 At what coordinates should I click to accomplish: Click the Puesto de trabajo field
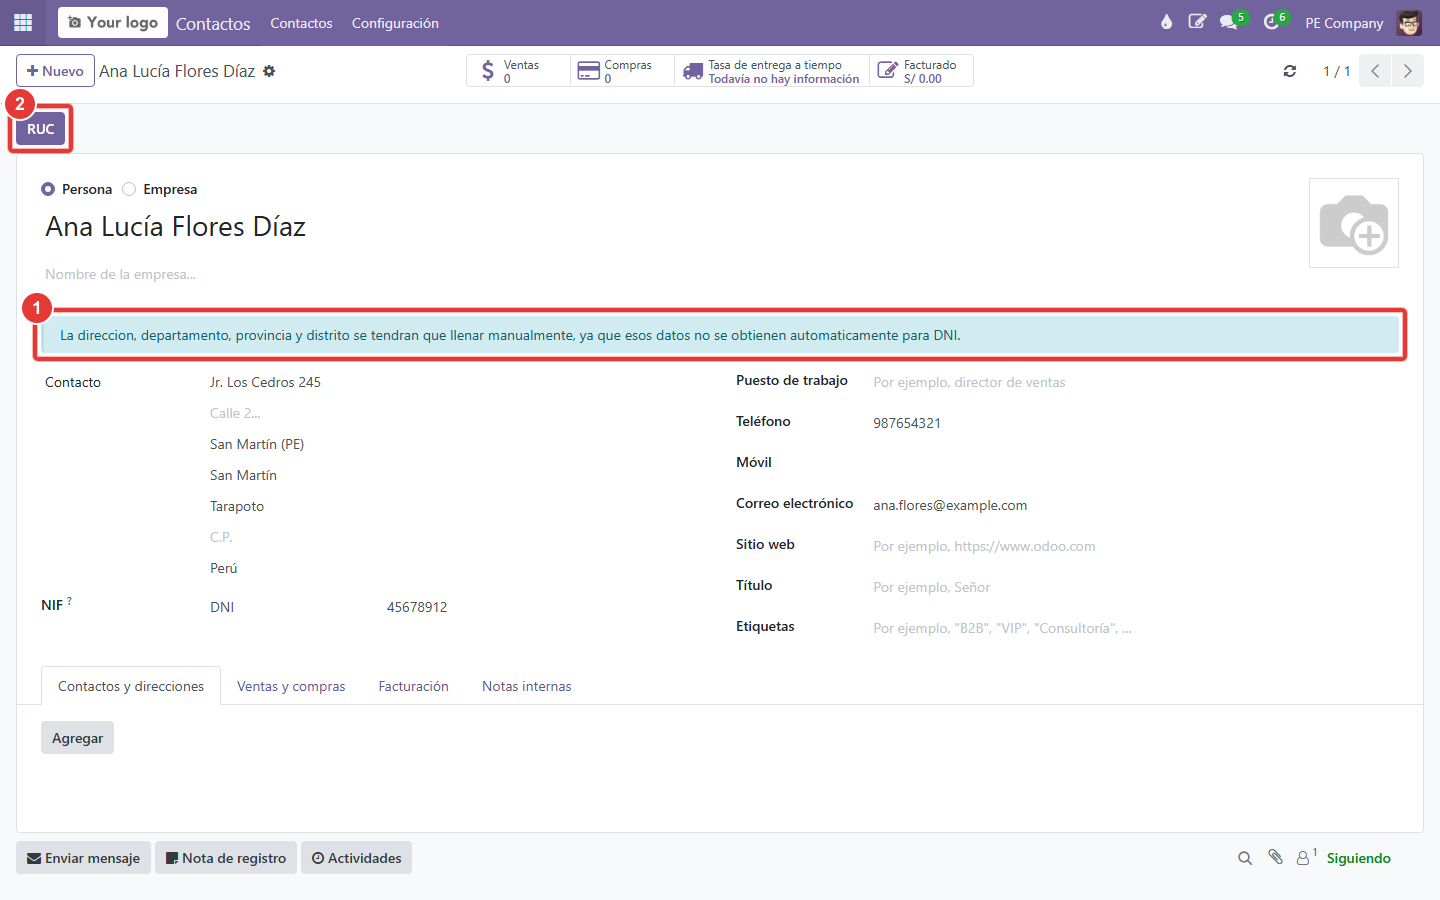pyautogui.click(x=1136, y=382)
